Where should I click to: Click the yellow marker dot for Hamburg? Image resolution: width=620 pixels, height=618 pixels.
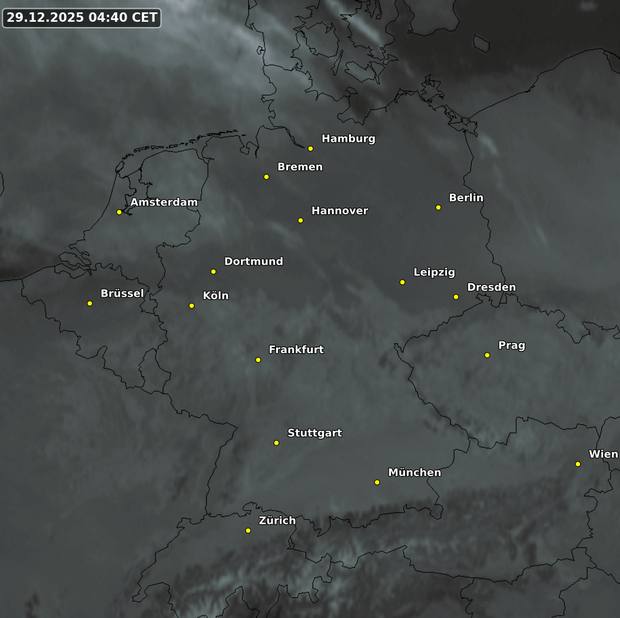(x=310, y=148)
